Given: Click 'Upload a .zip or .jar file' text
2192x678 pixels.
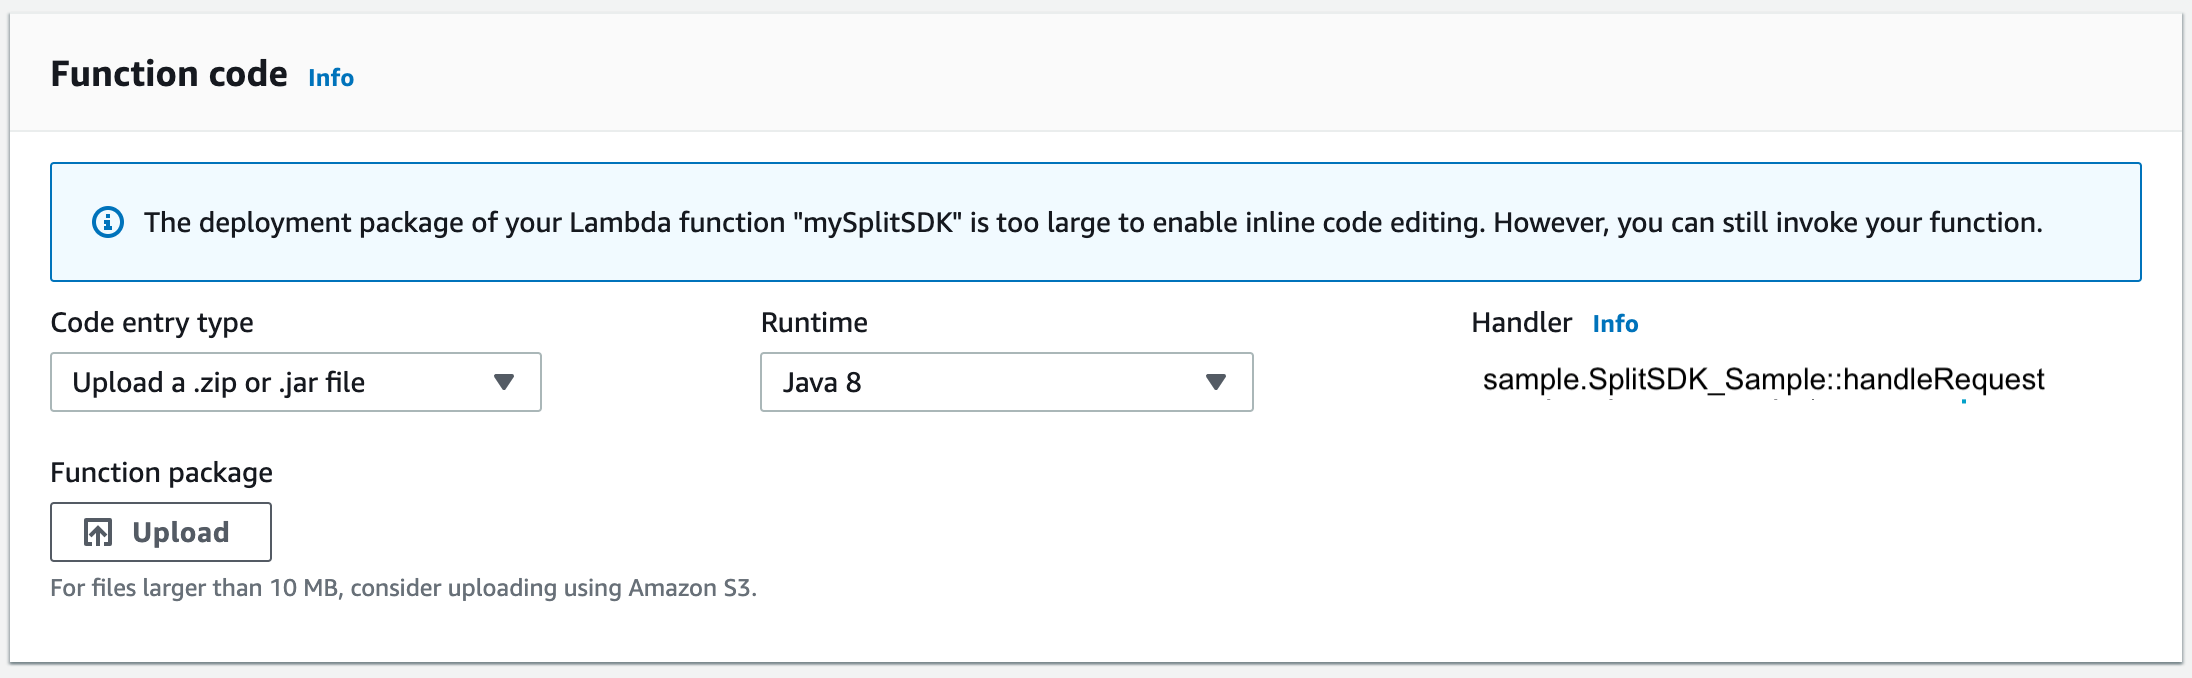Looking at the screenshot, I should point(218,382).
